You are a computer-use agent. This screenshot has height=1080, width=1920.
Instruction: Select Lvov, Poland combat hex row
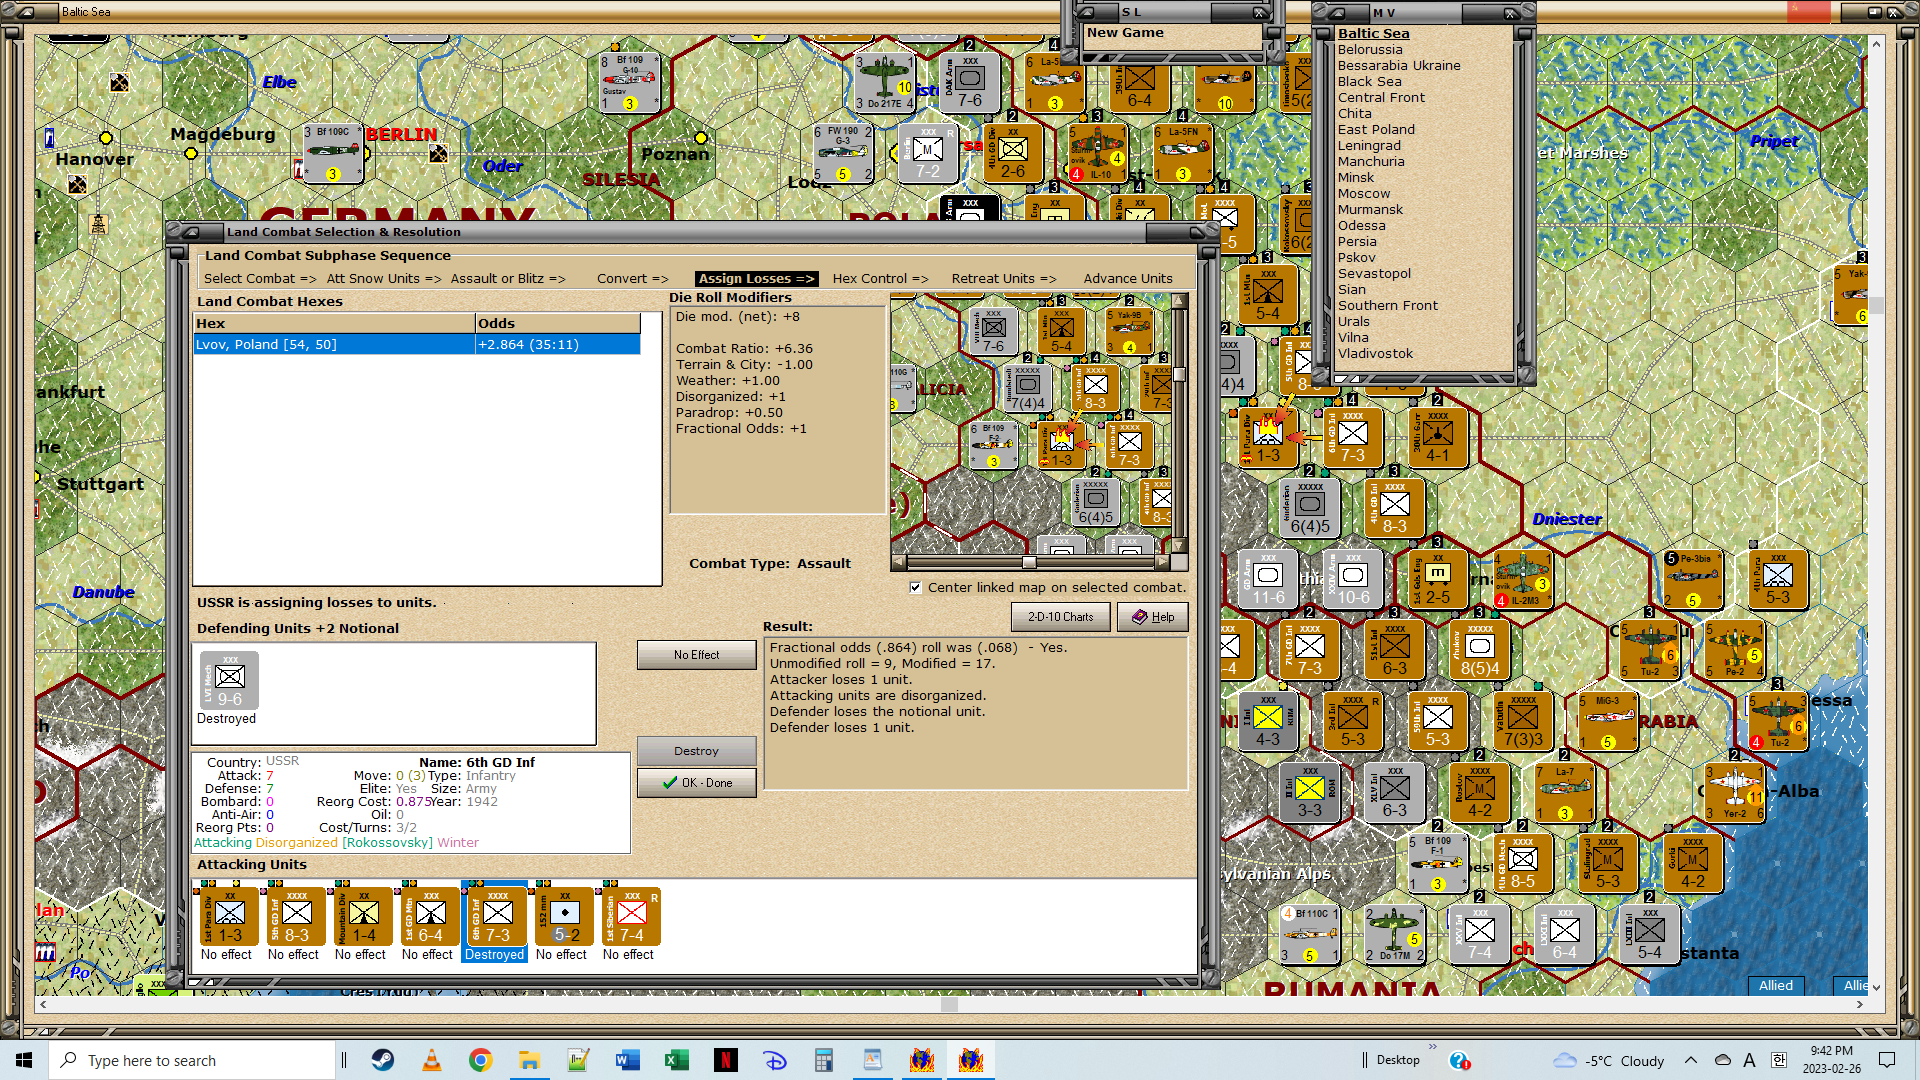pos(416,344)
